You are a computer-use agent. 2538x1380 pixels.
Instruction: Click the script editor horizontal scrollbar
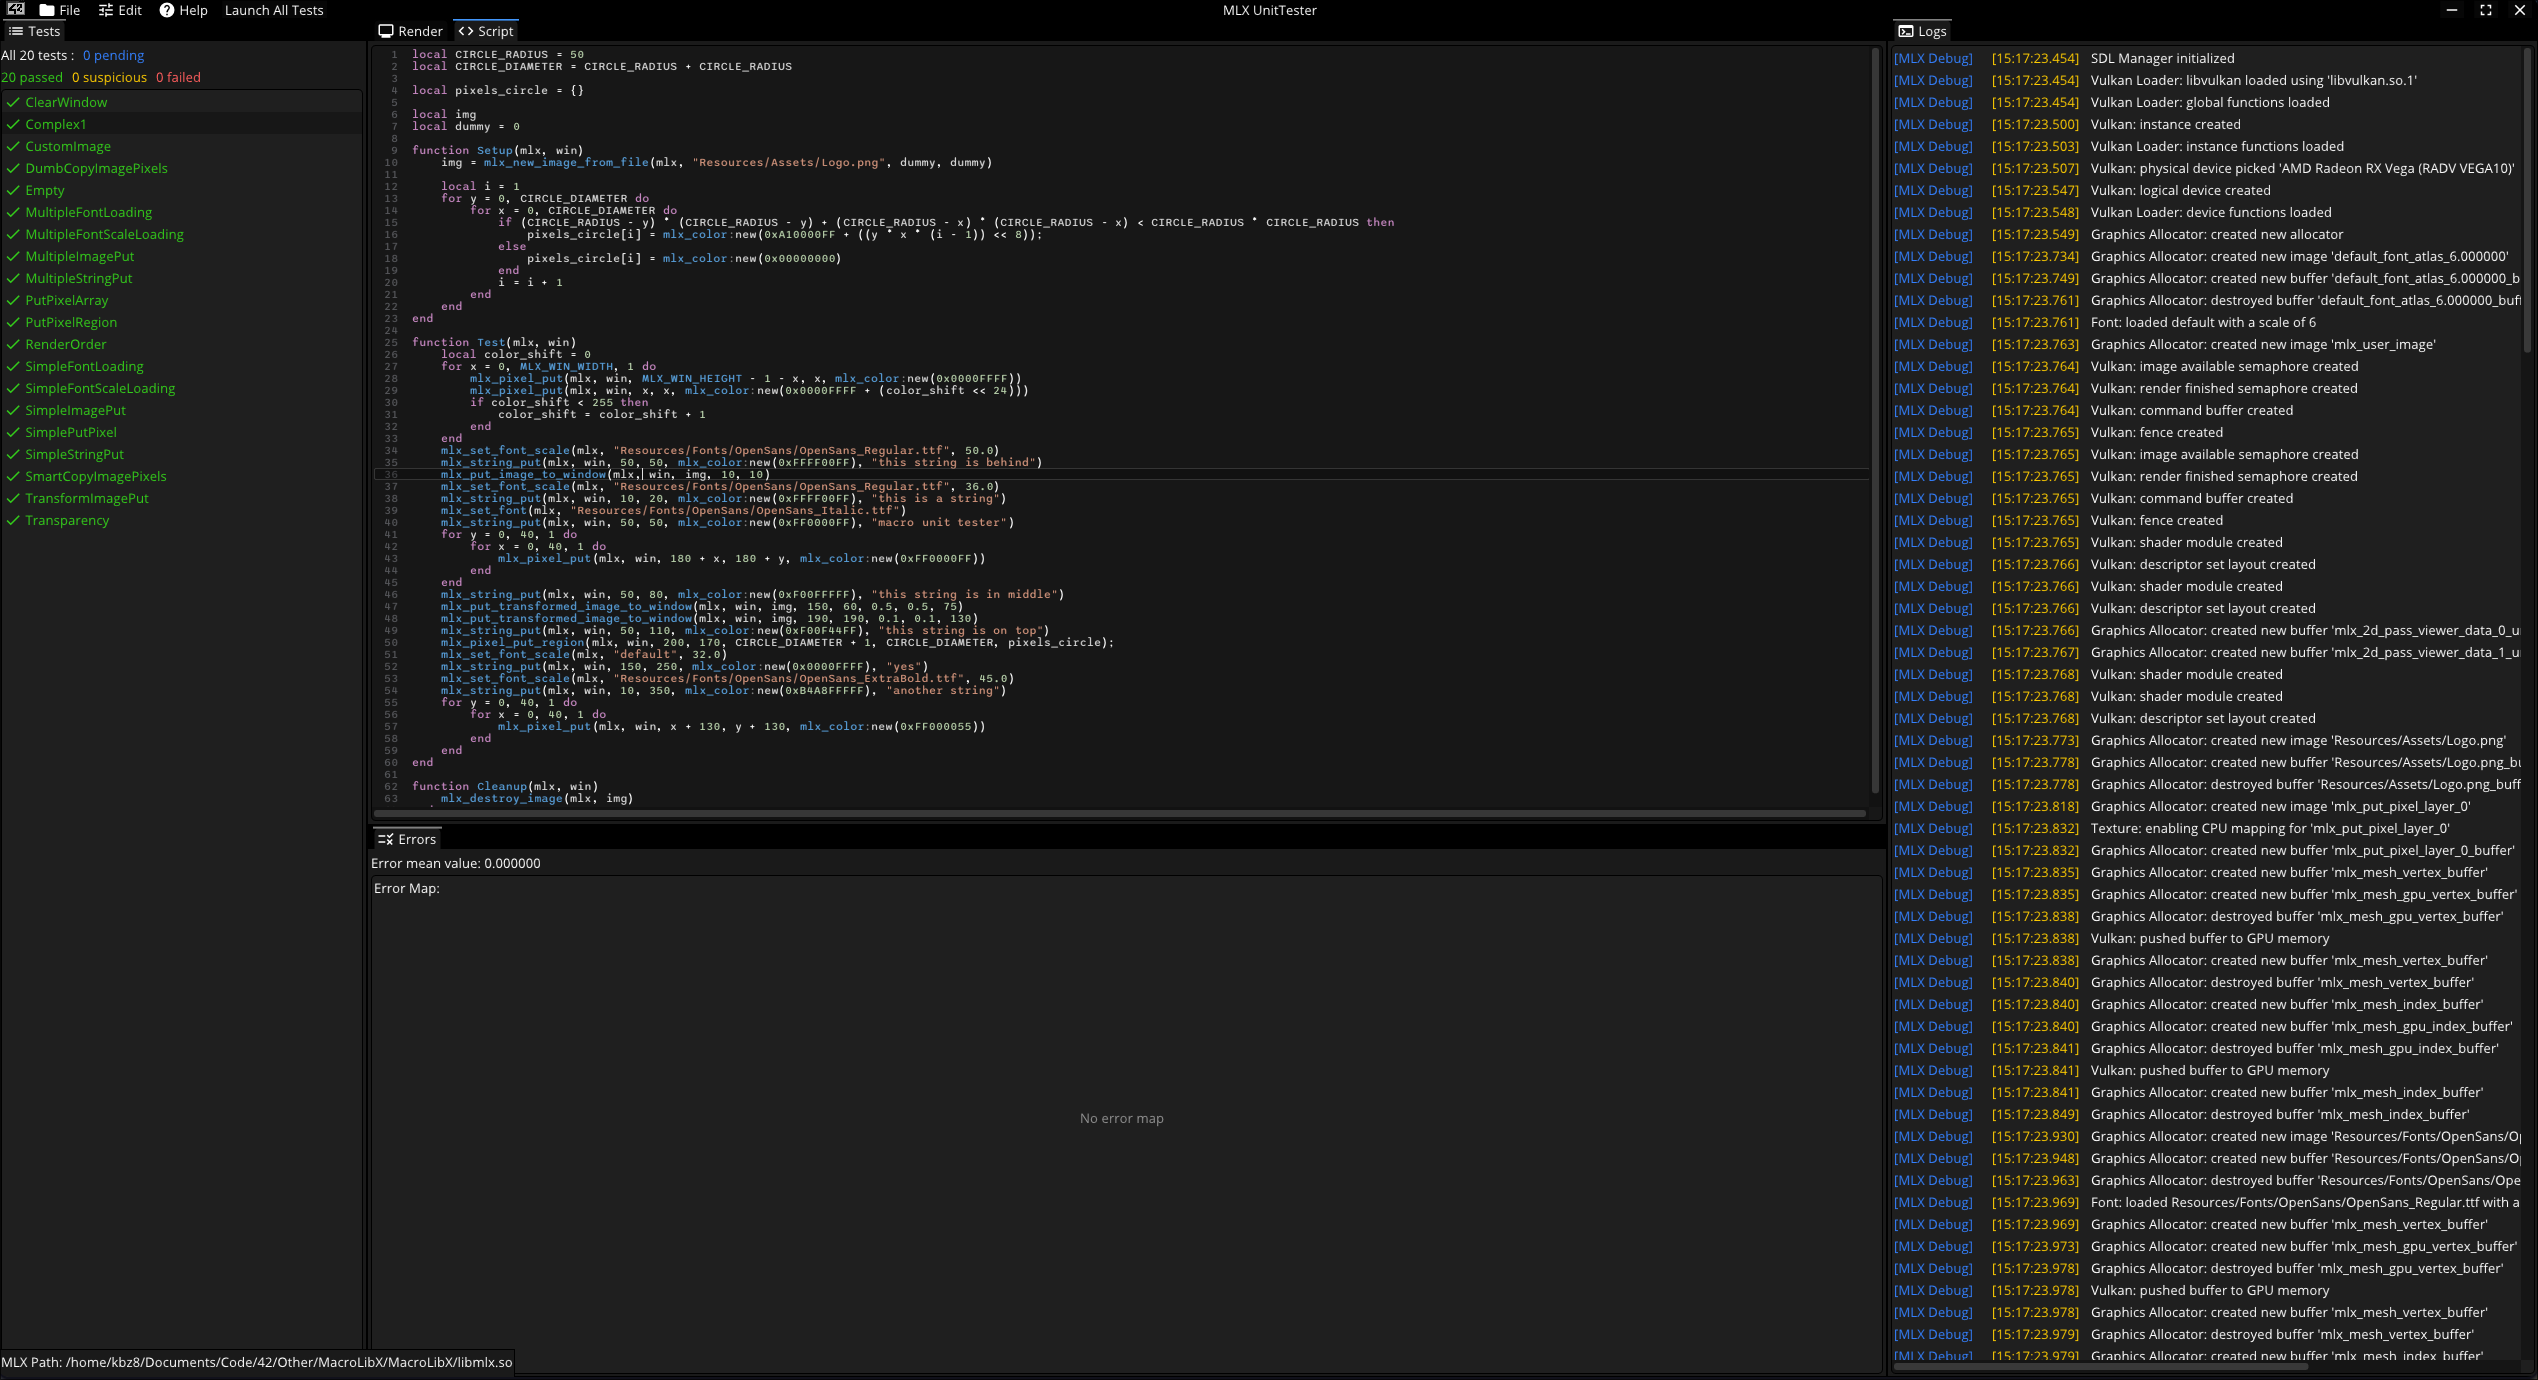1120,813
